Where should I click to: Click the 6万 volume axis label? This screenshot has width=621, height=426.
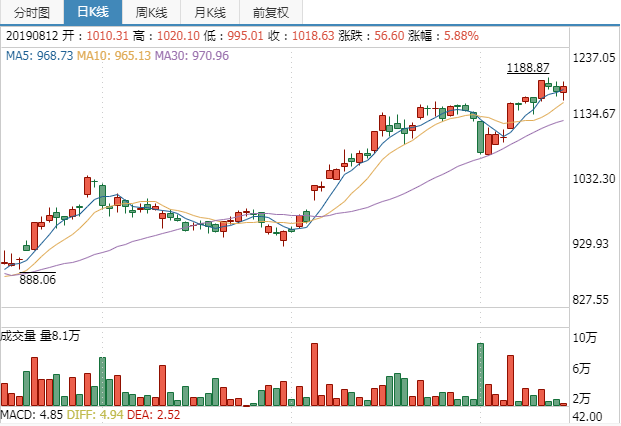[581, 369]
